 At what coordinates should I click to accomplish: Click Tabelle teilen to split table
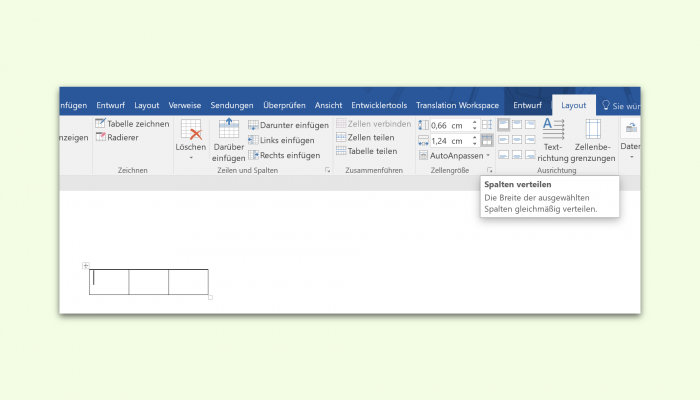tap(367, 151)
